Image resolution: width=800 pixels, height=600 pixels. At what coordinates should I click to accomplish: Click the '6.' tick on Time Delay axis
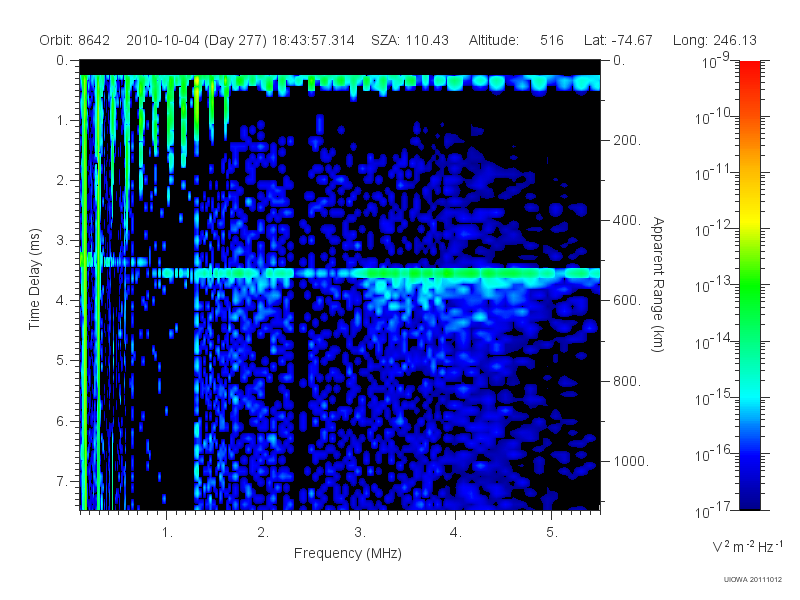(x=62, y=421)
